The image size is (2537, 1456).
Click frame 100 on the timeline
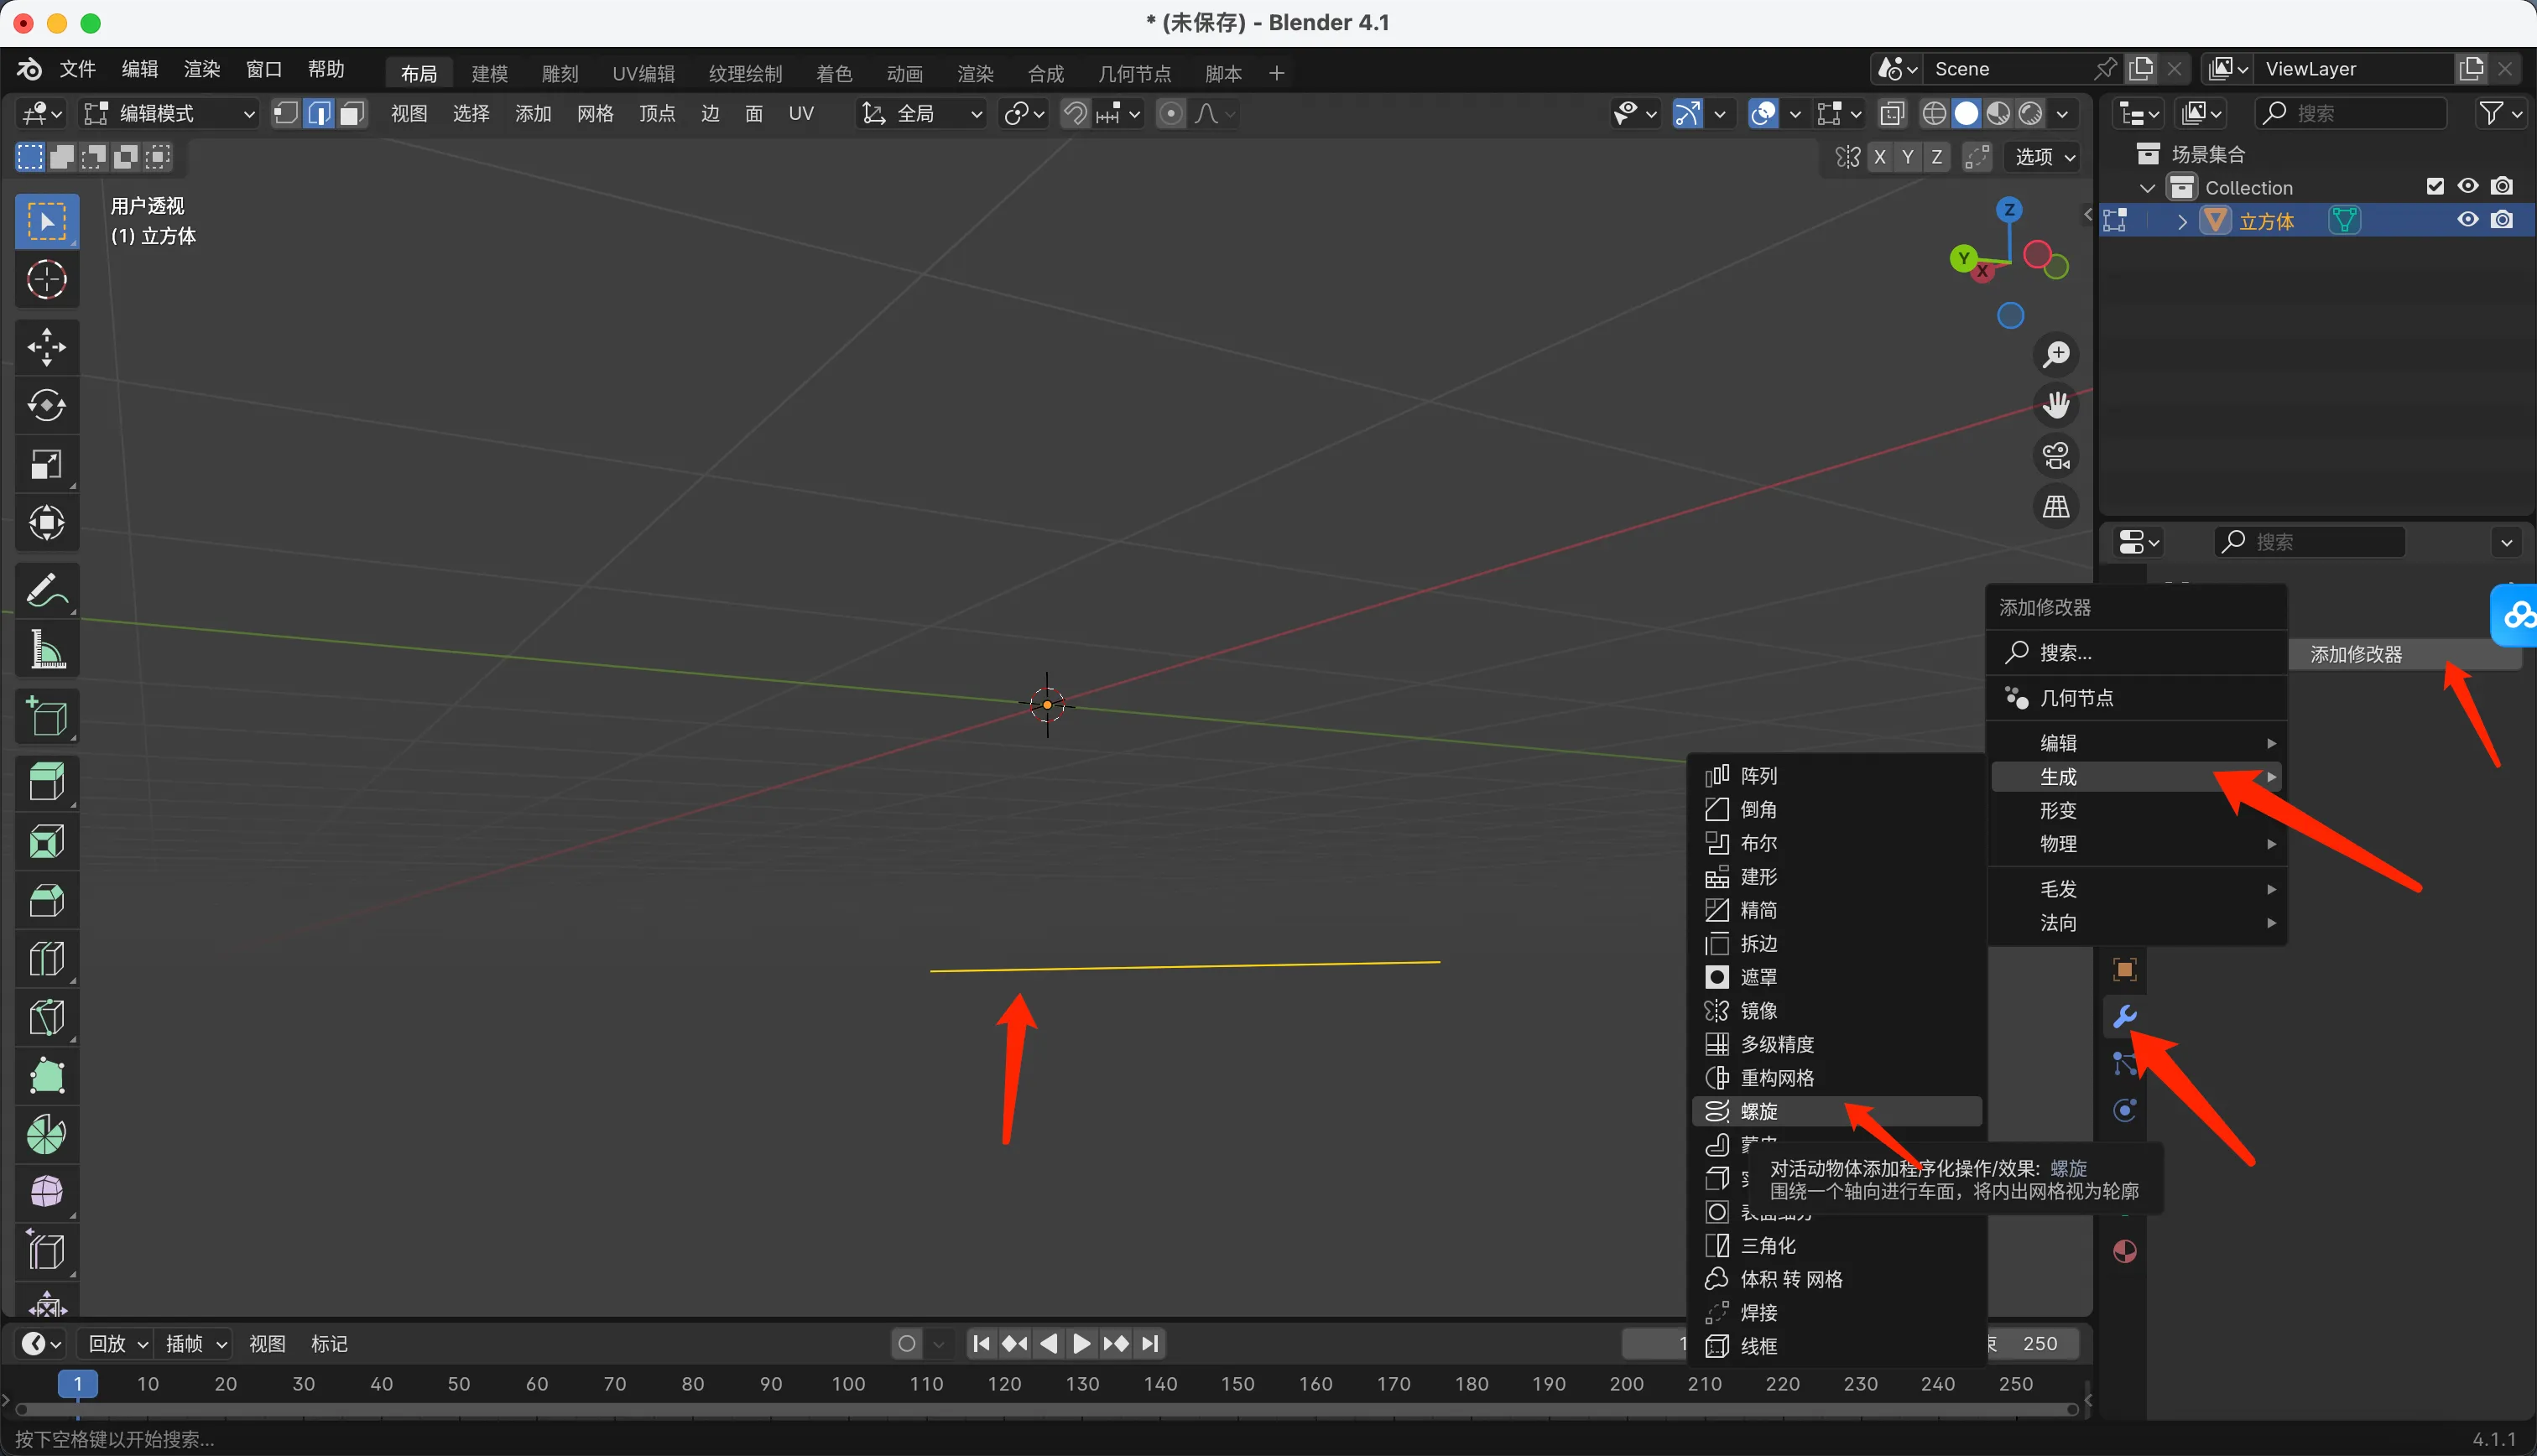(x=848, y=1384)
